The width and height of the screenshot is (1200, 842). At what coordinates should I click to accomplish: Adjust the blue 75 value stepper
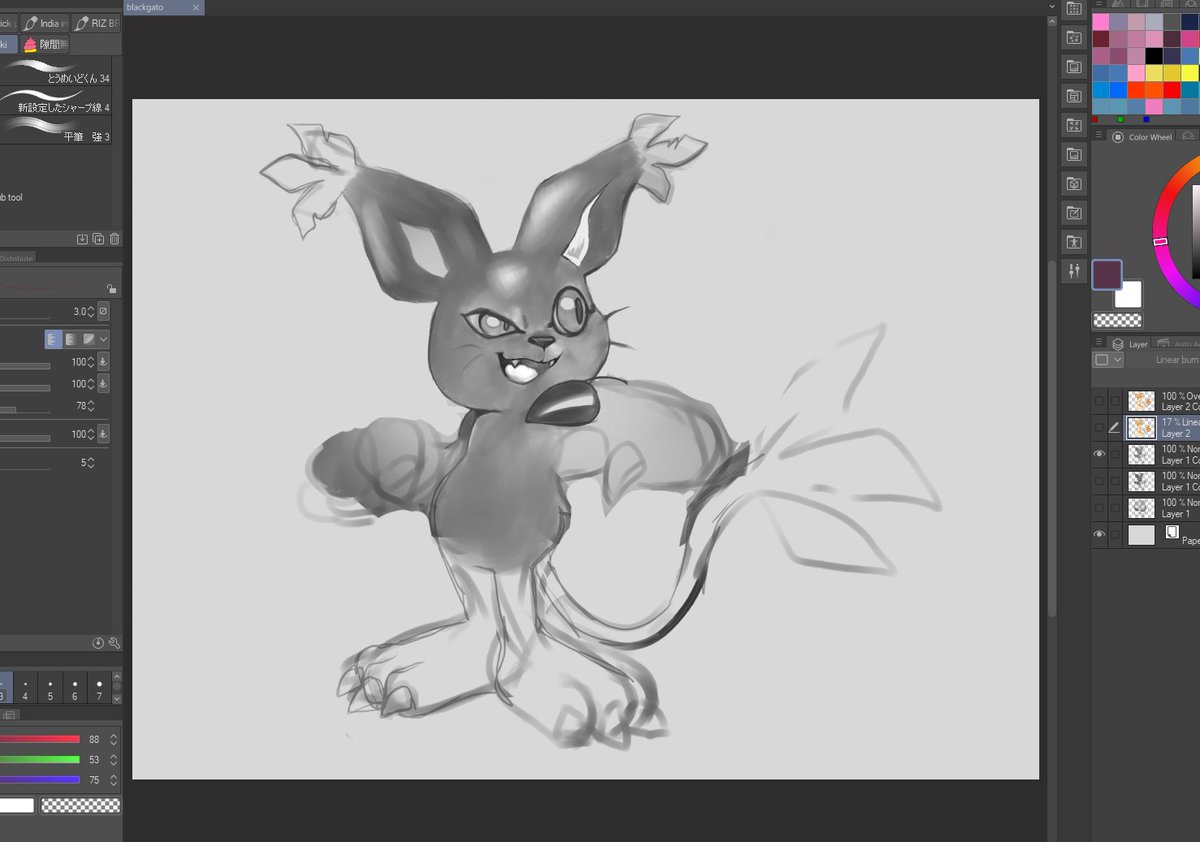pyautogui.click(x=114, y=779)
